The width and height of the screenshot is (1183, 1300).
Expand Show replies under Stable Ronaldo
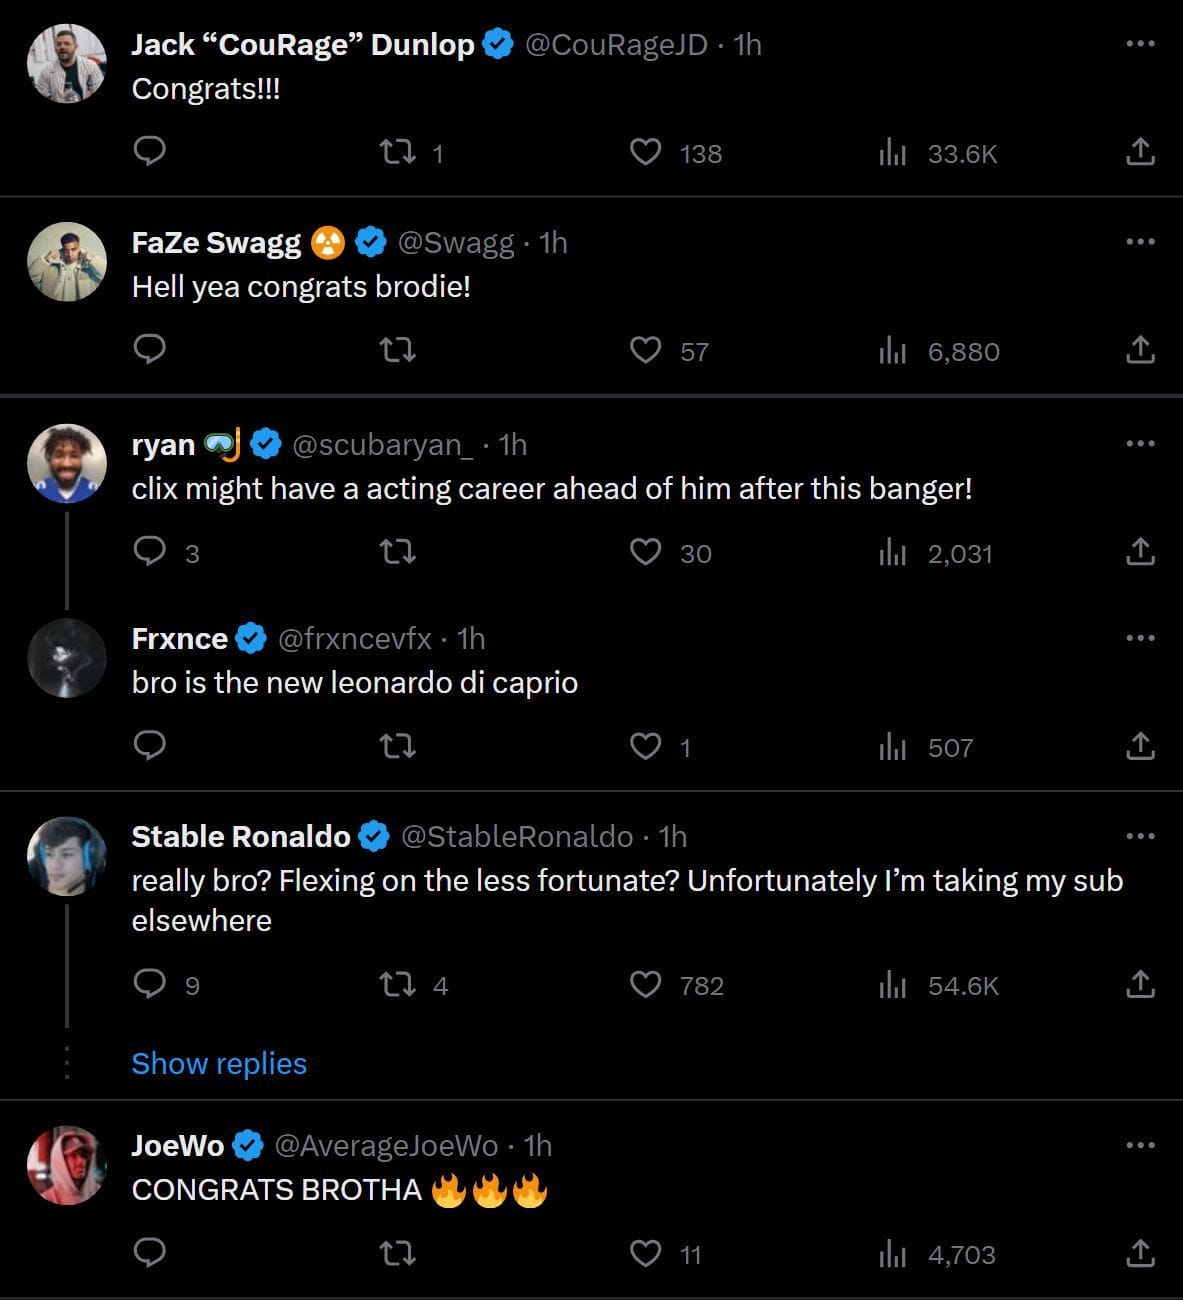coord(219,1063)
